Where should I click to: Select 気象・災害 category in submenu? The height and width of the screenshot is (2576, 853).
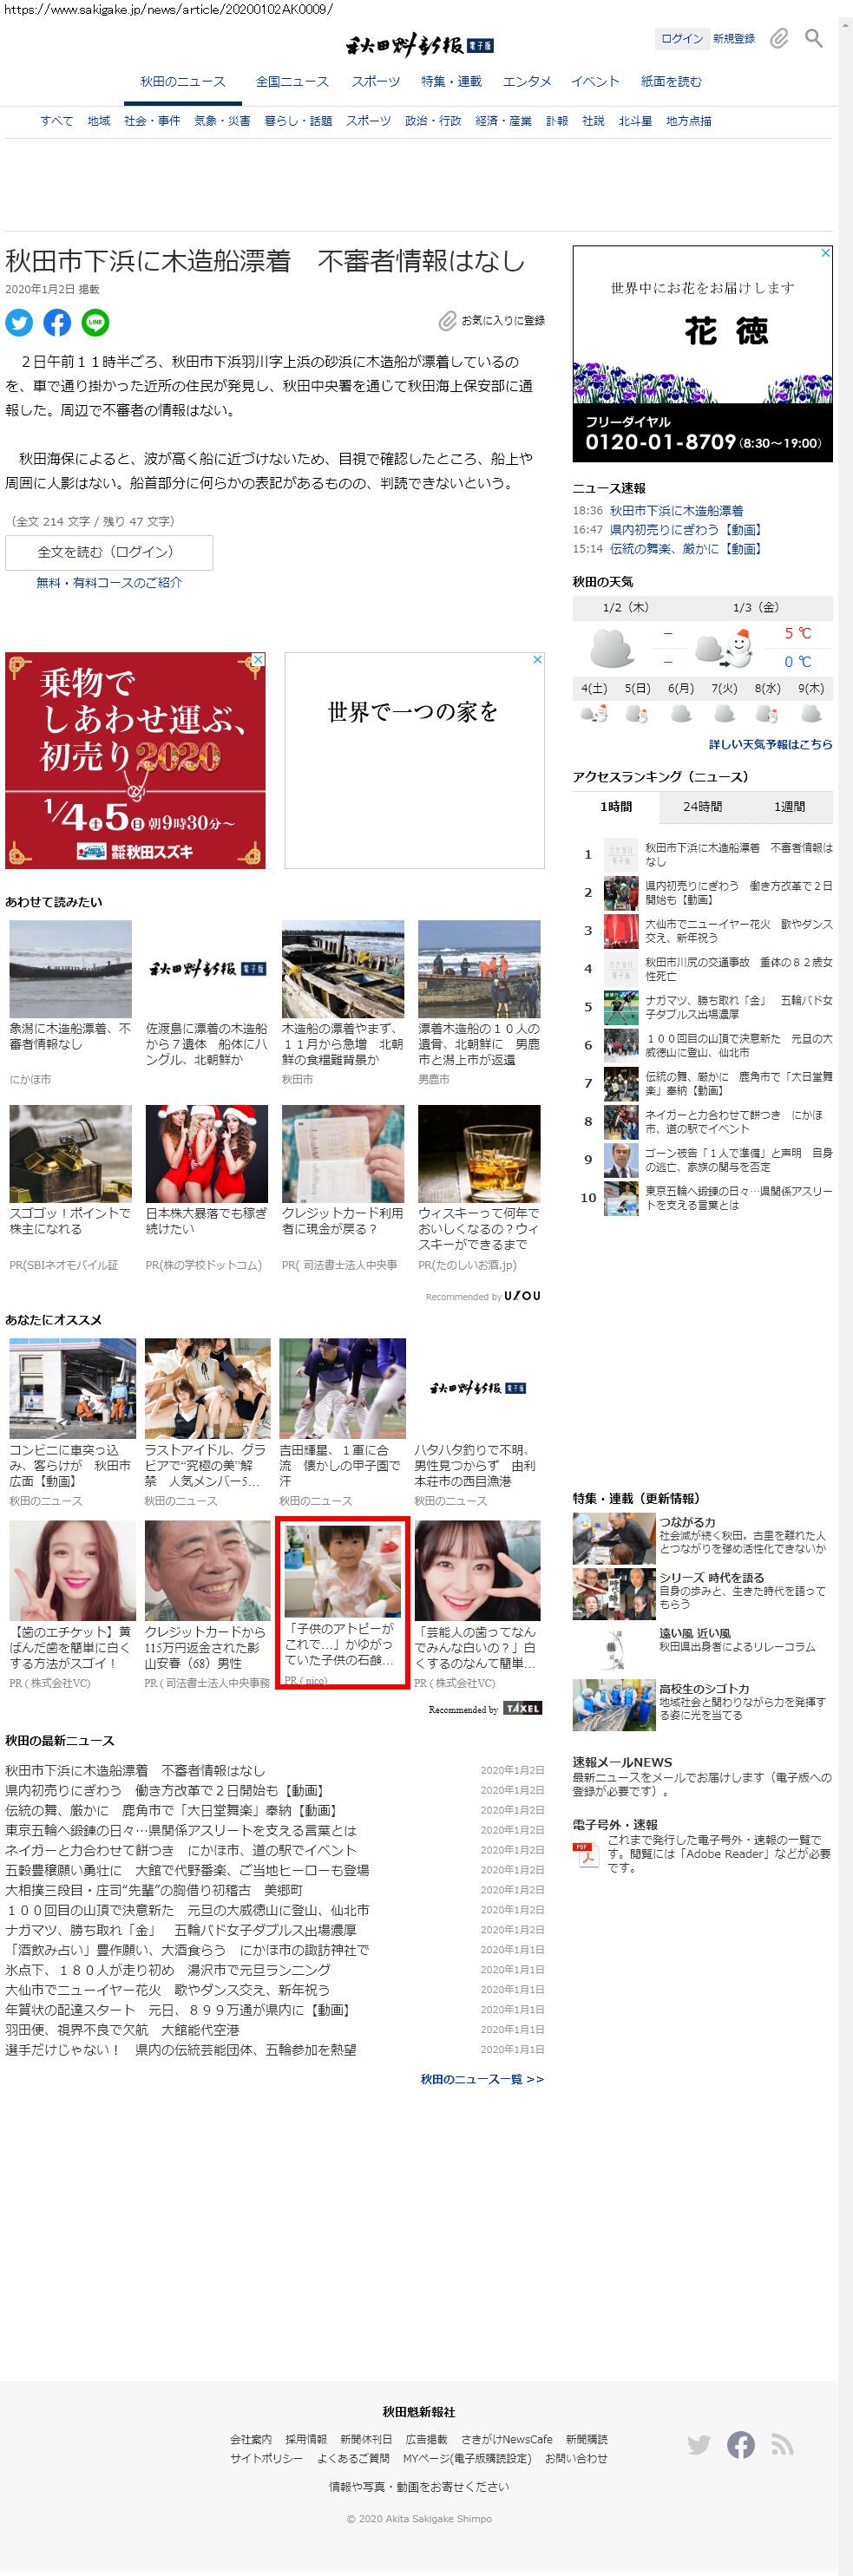tap(222, 121)
